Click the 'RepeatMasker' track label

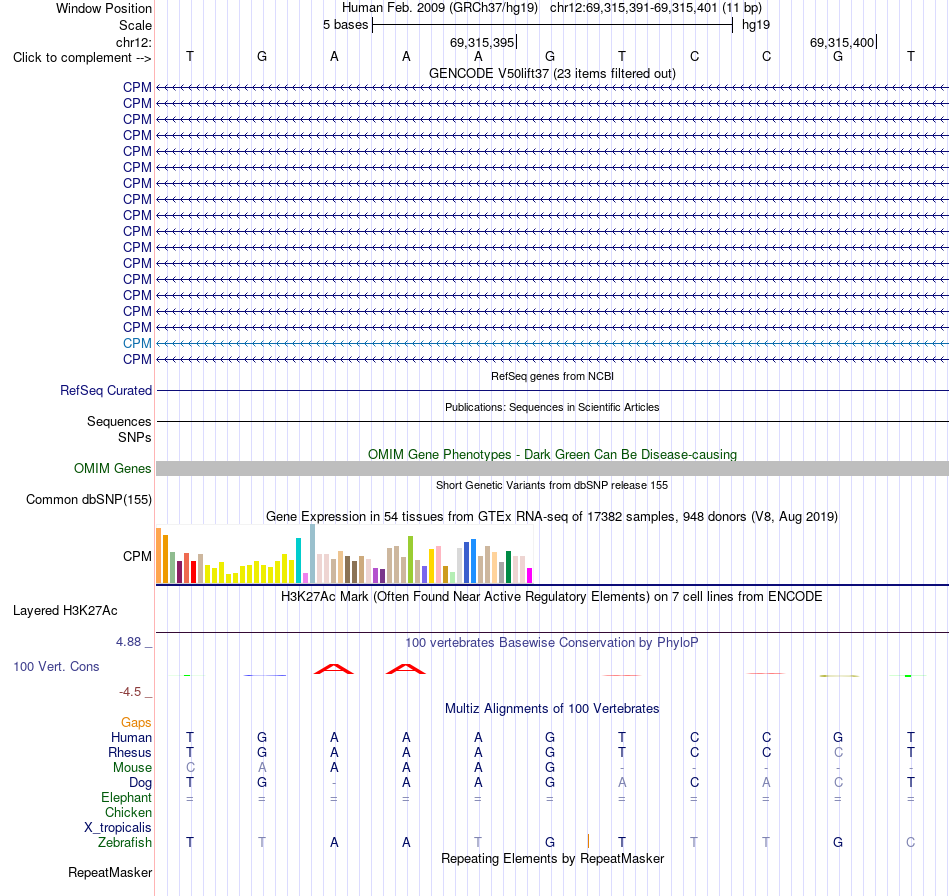110,873
